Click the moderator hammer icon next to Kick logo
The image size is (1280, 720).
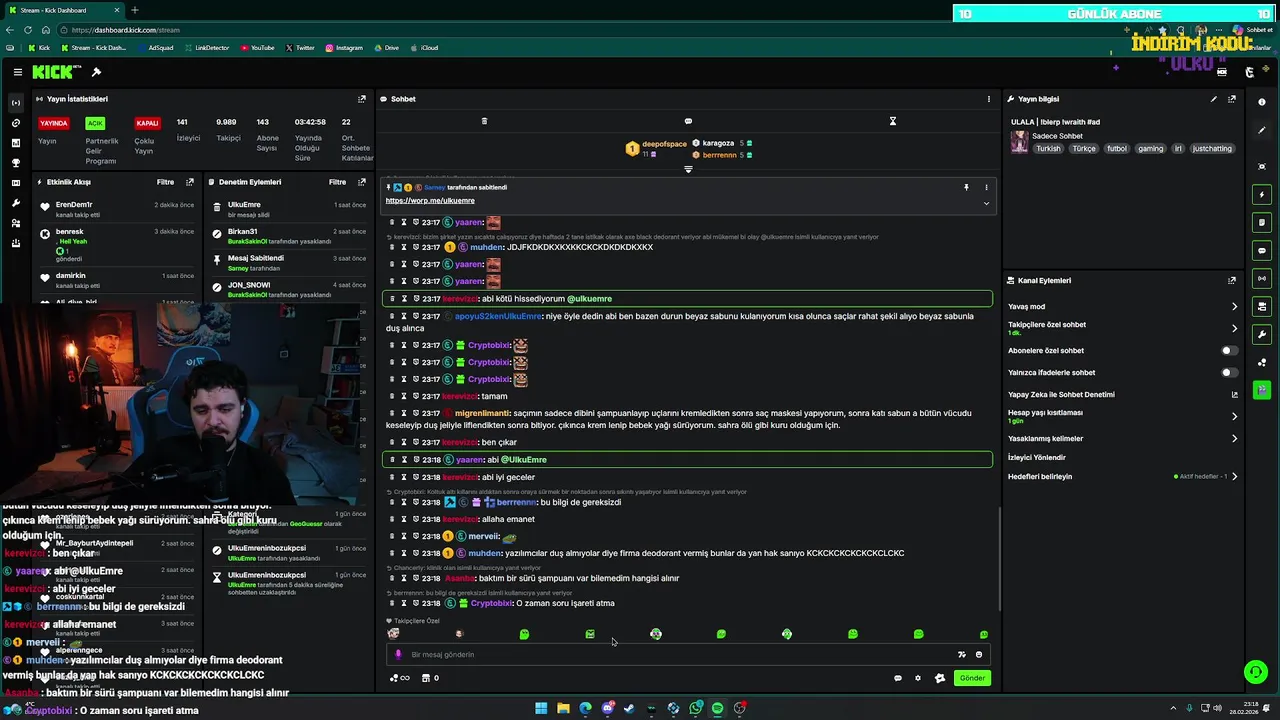pyautogui.click(x=96, y=72)
